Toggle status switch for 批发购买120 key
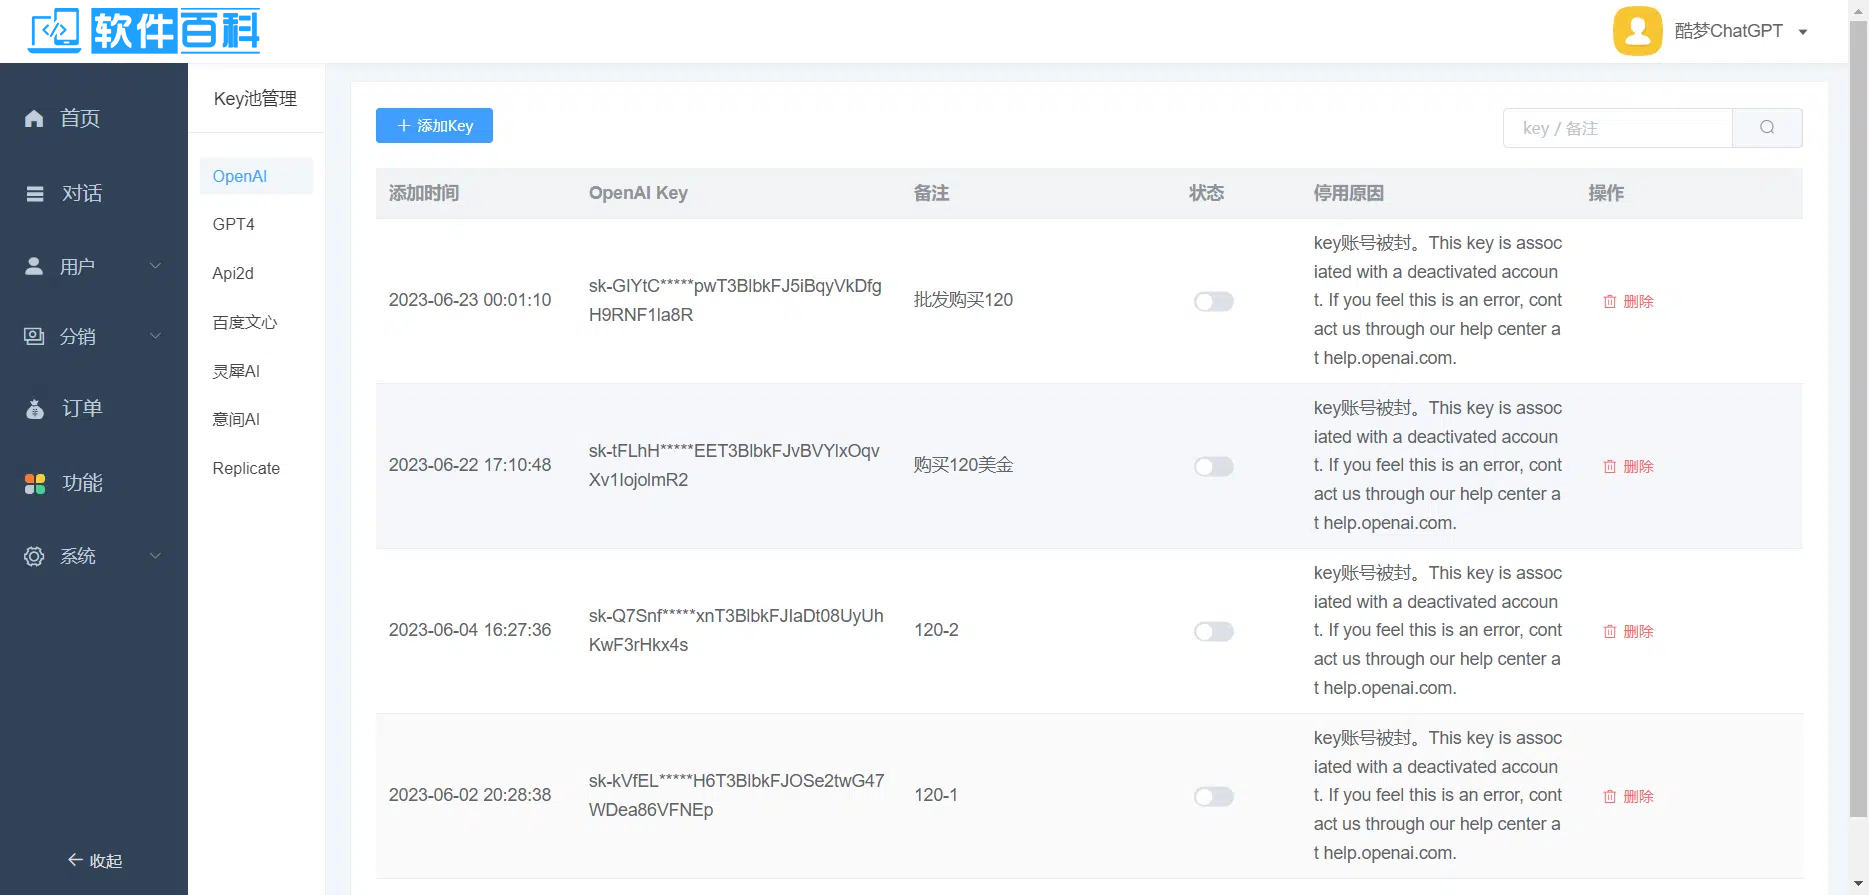The image size is (1869, 895). click(x=1213, y=301)
